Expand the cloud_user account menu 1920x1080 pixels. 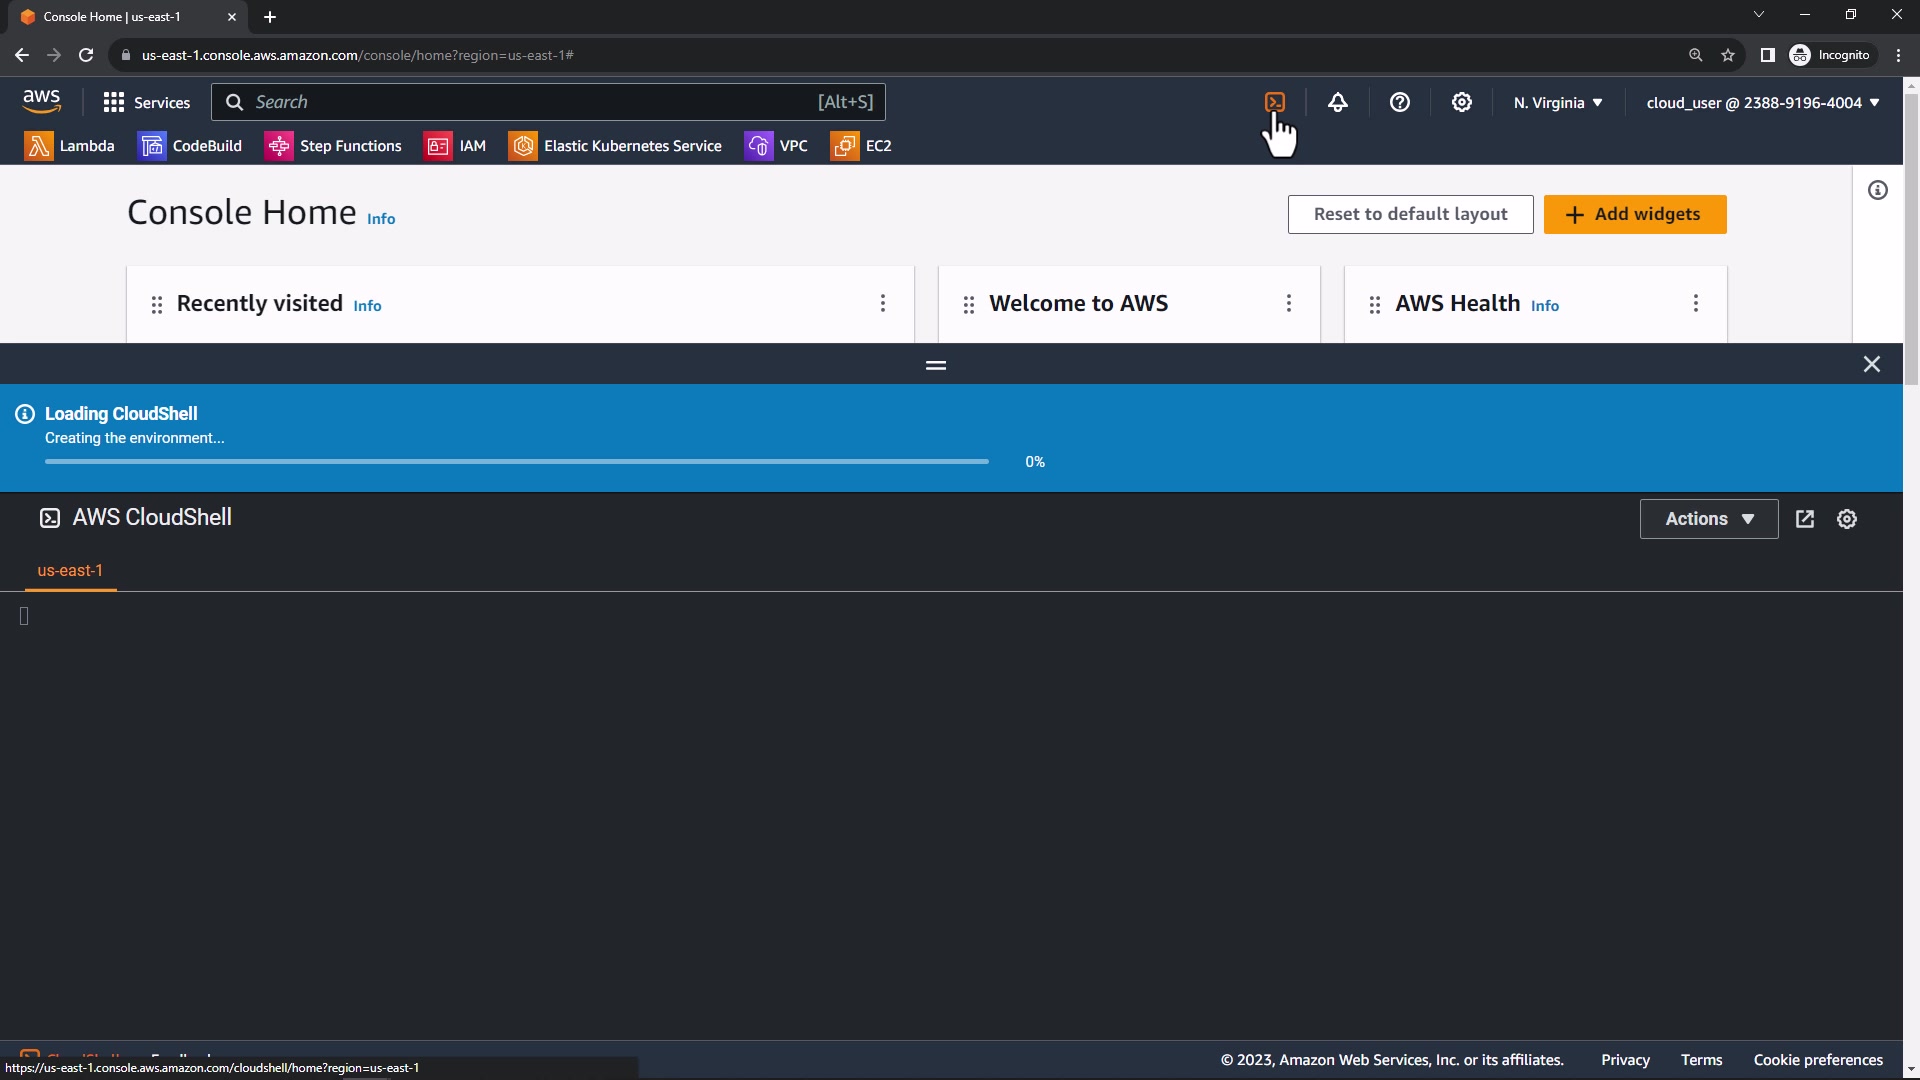(x=1762, y=102)
